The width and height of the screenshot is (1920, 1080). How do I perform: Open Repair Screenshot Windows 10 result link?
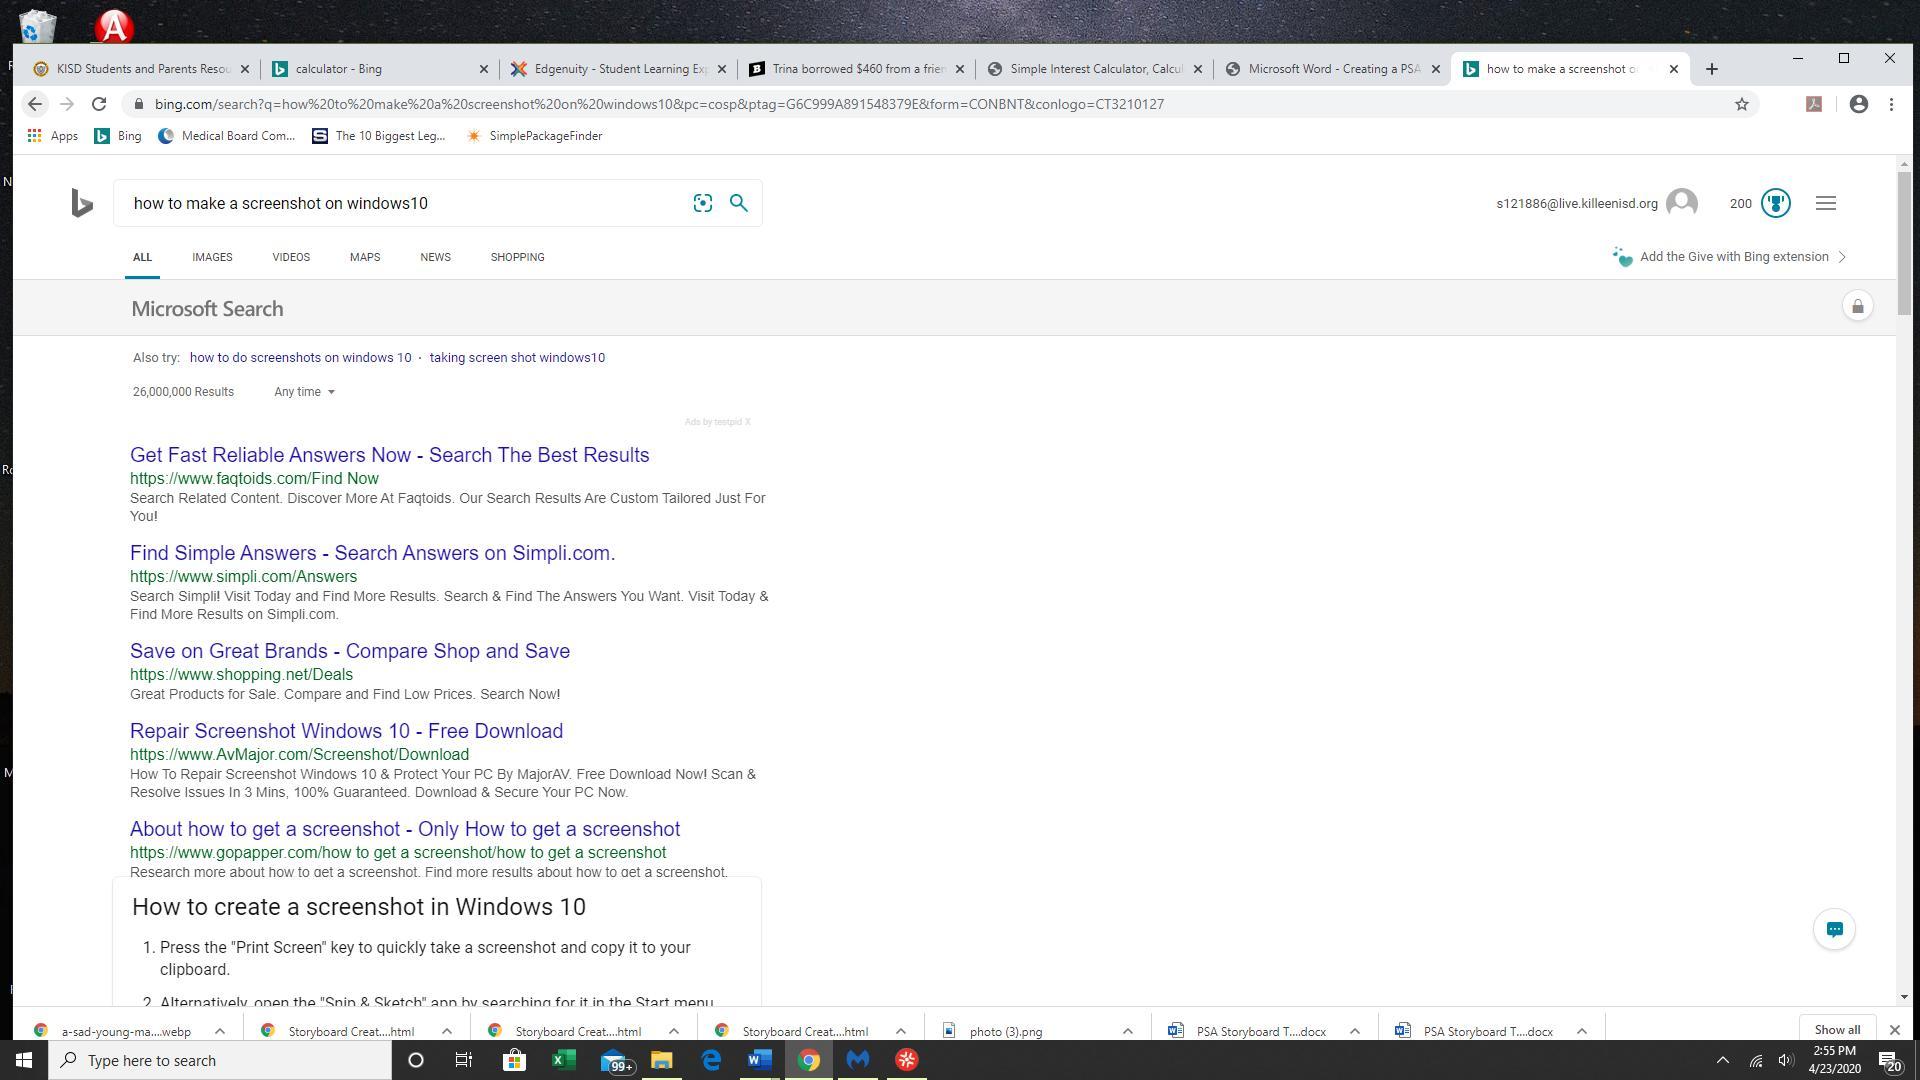pyautogui.click(x=346, y=731)
